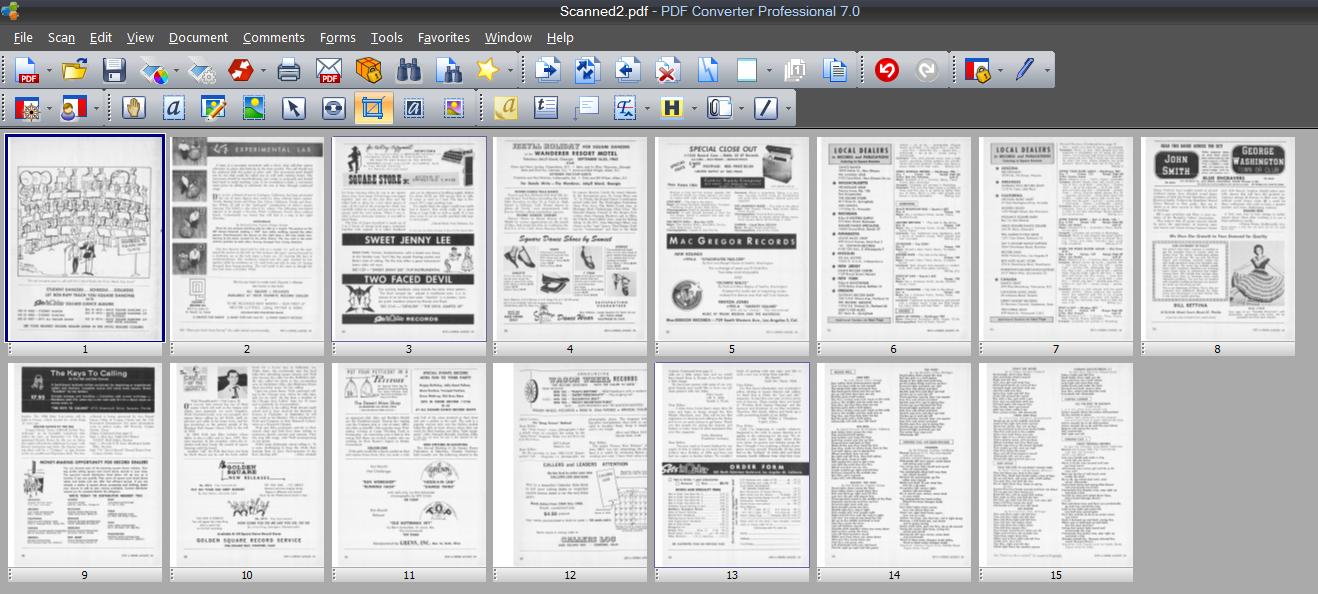Undo with the red circular arrow
This screenshot has width=1318, height=594.
887,70
